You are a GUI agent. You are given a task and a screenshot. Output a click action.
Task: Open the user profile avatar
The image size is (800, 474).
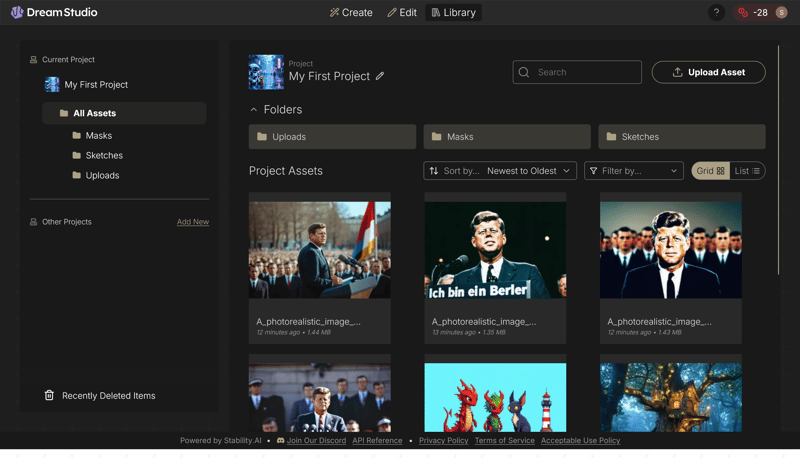click(x=783, y=13)
